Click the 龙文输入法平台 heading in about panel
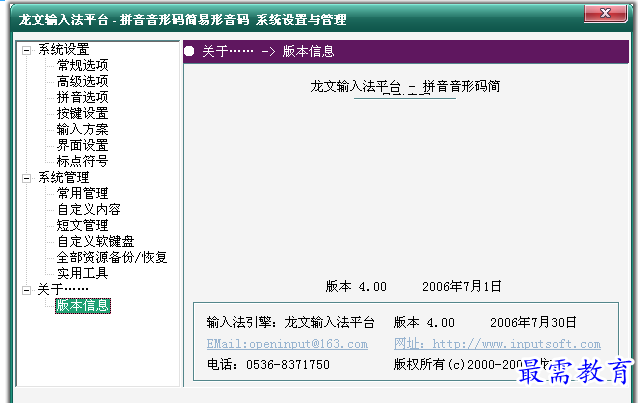Screen dimensions: 640x403 (405, 86)
